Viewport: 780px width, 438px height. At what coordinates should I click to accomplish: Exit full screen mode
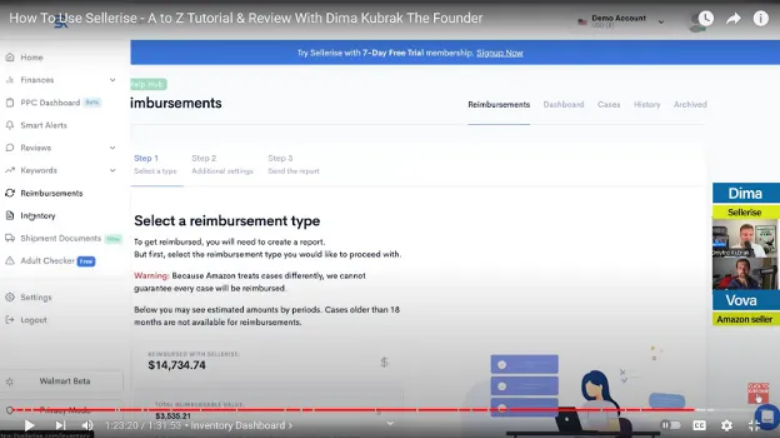(755, 426)
